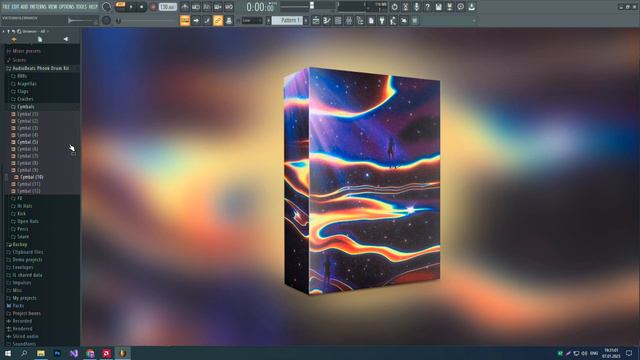Click the undo history icon
This screenshot has height=360, width=640.
click(394, 7)
